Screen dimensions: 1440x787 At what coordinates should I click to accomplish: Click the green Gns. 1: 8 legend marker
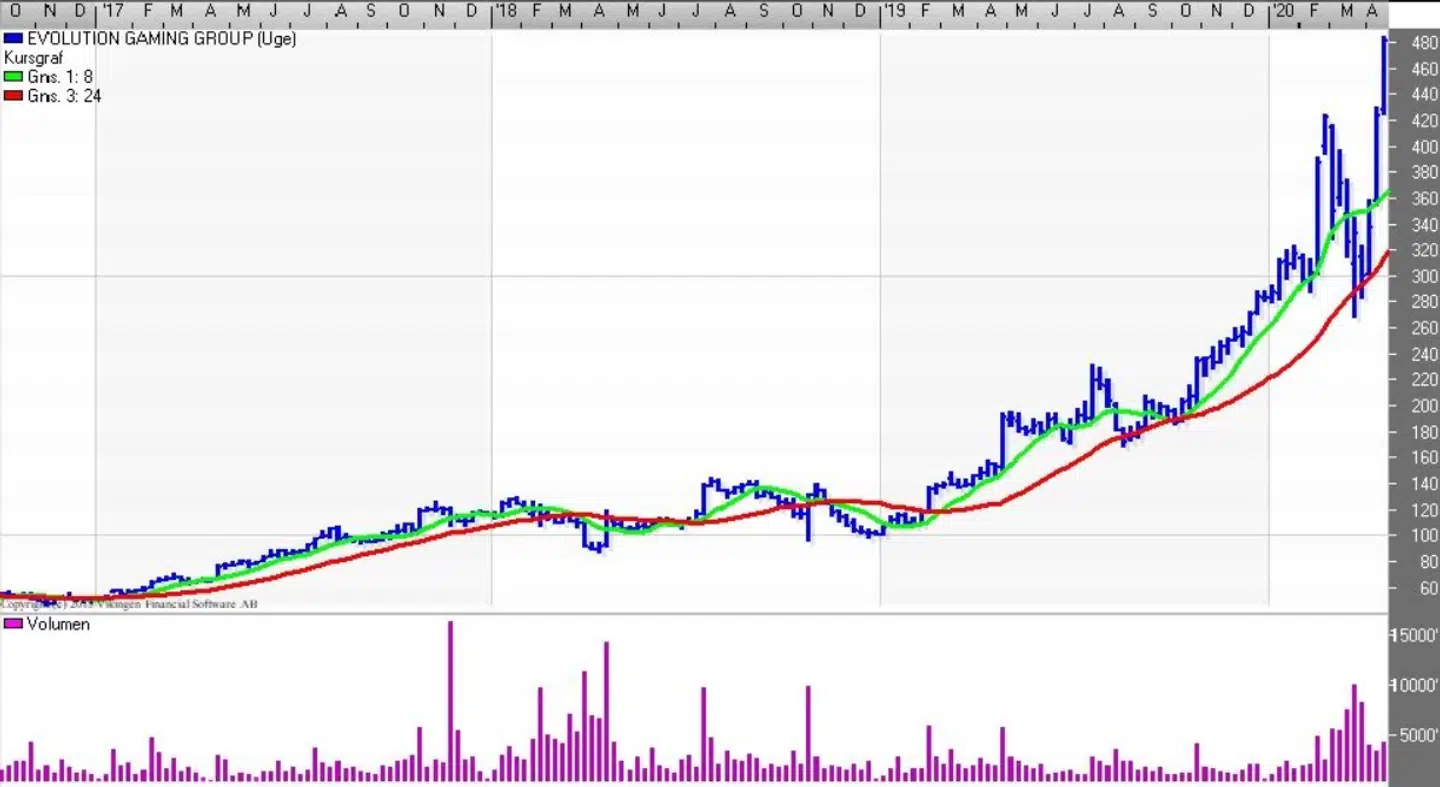(11, 76)
